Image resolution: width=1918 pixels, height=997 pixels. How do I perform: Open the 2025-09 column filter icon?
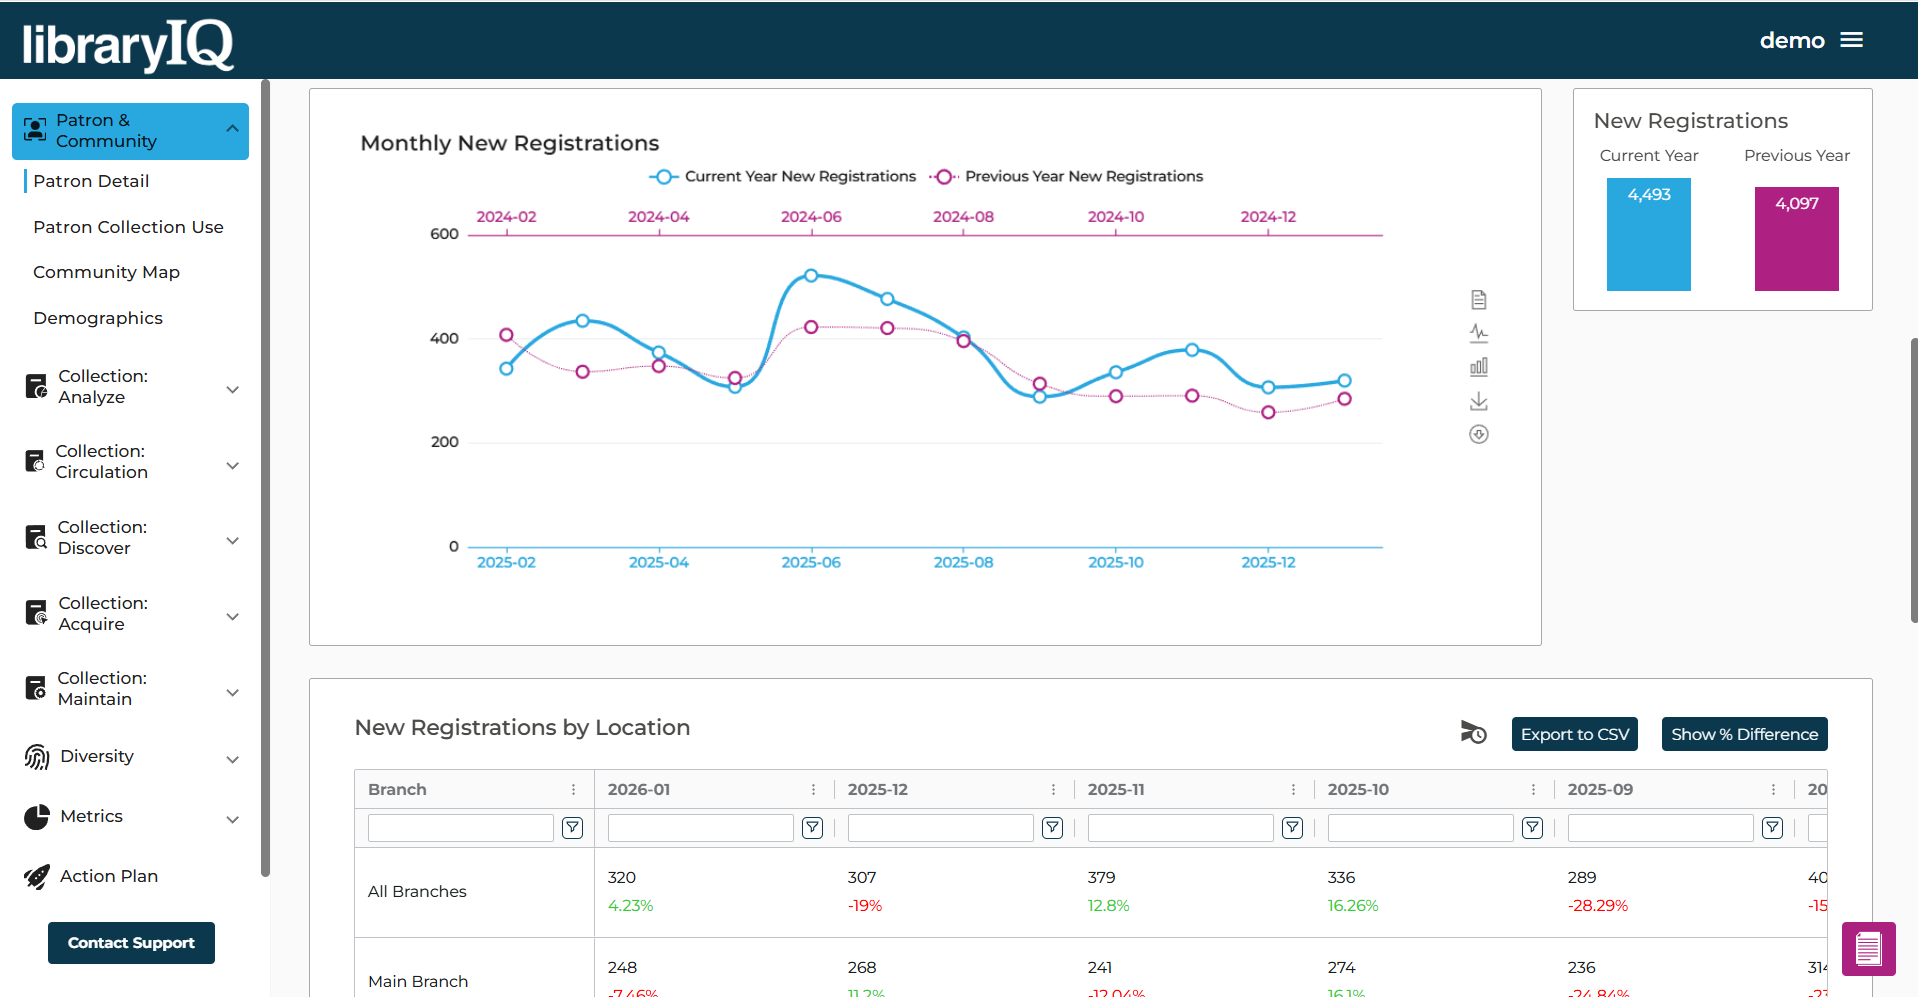(x=1773, y=828)
